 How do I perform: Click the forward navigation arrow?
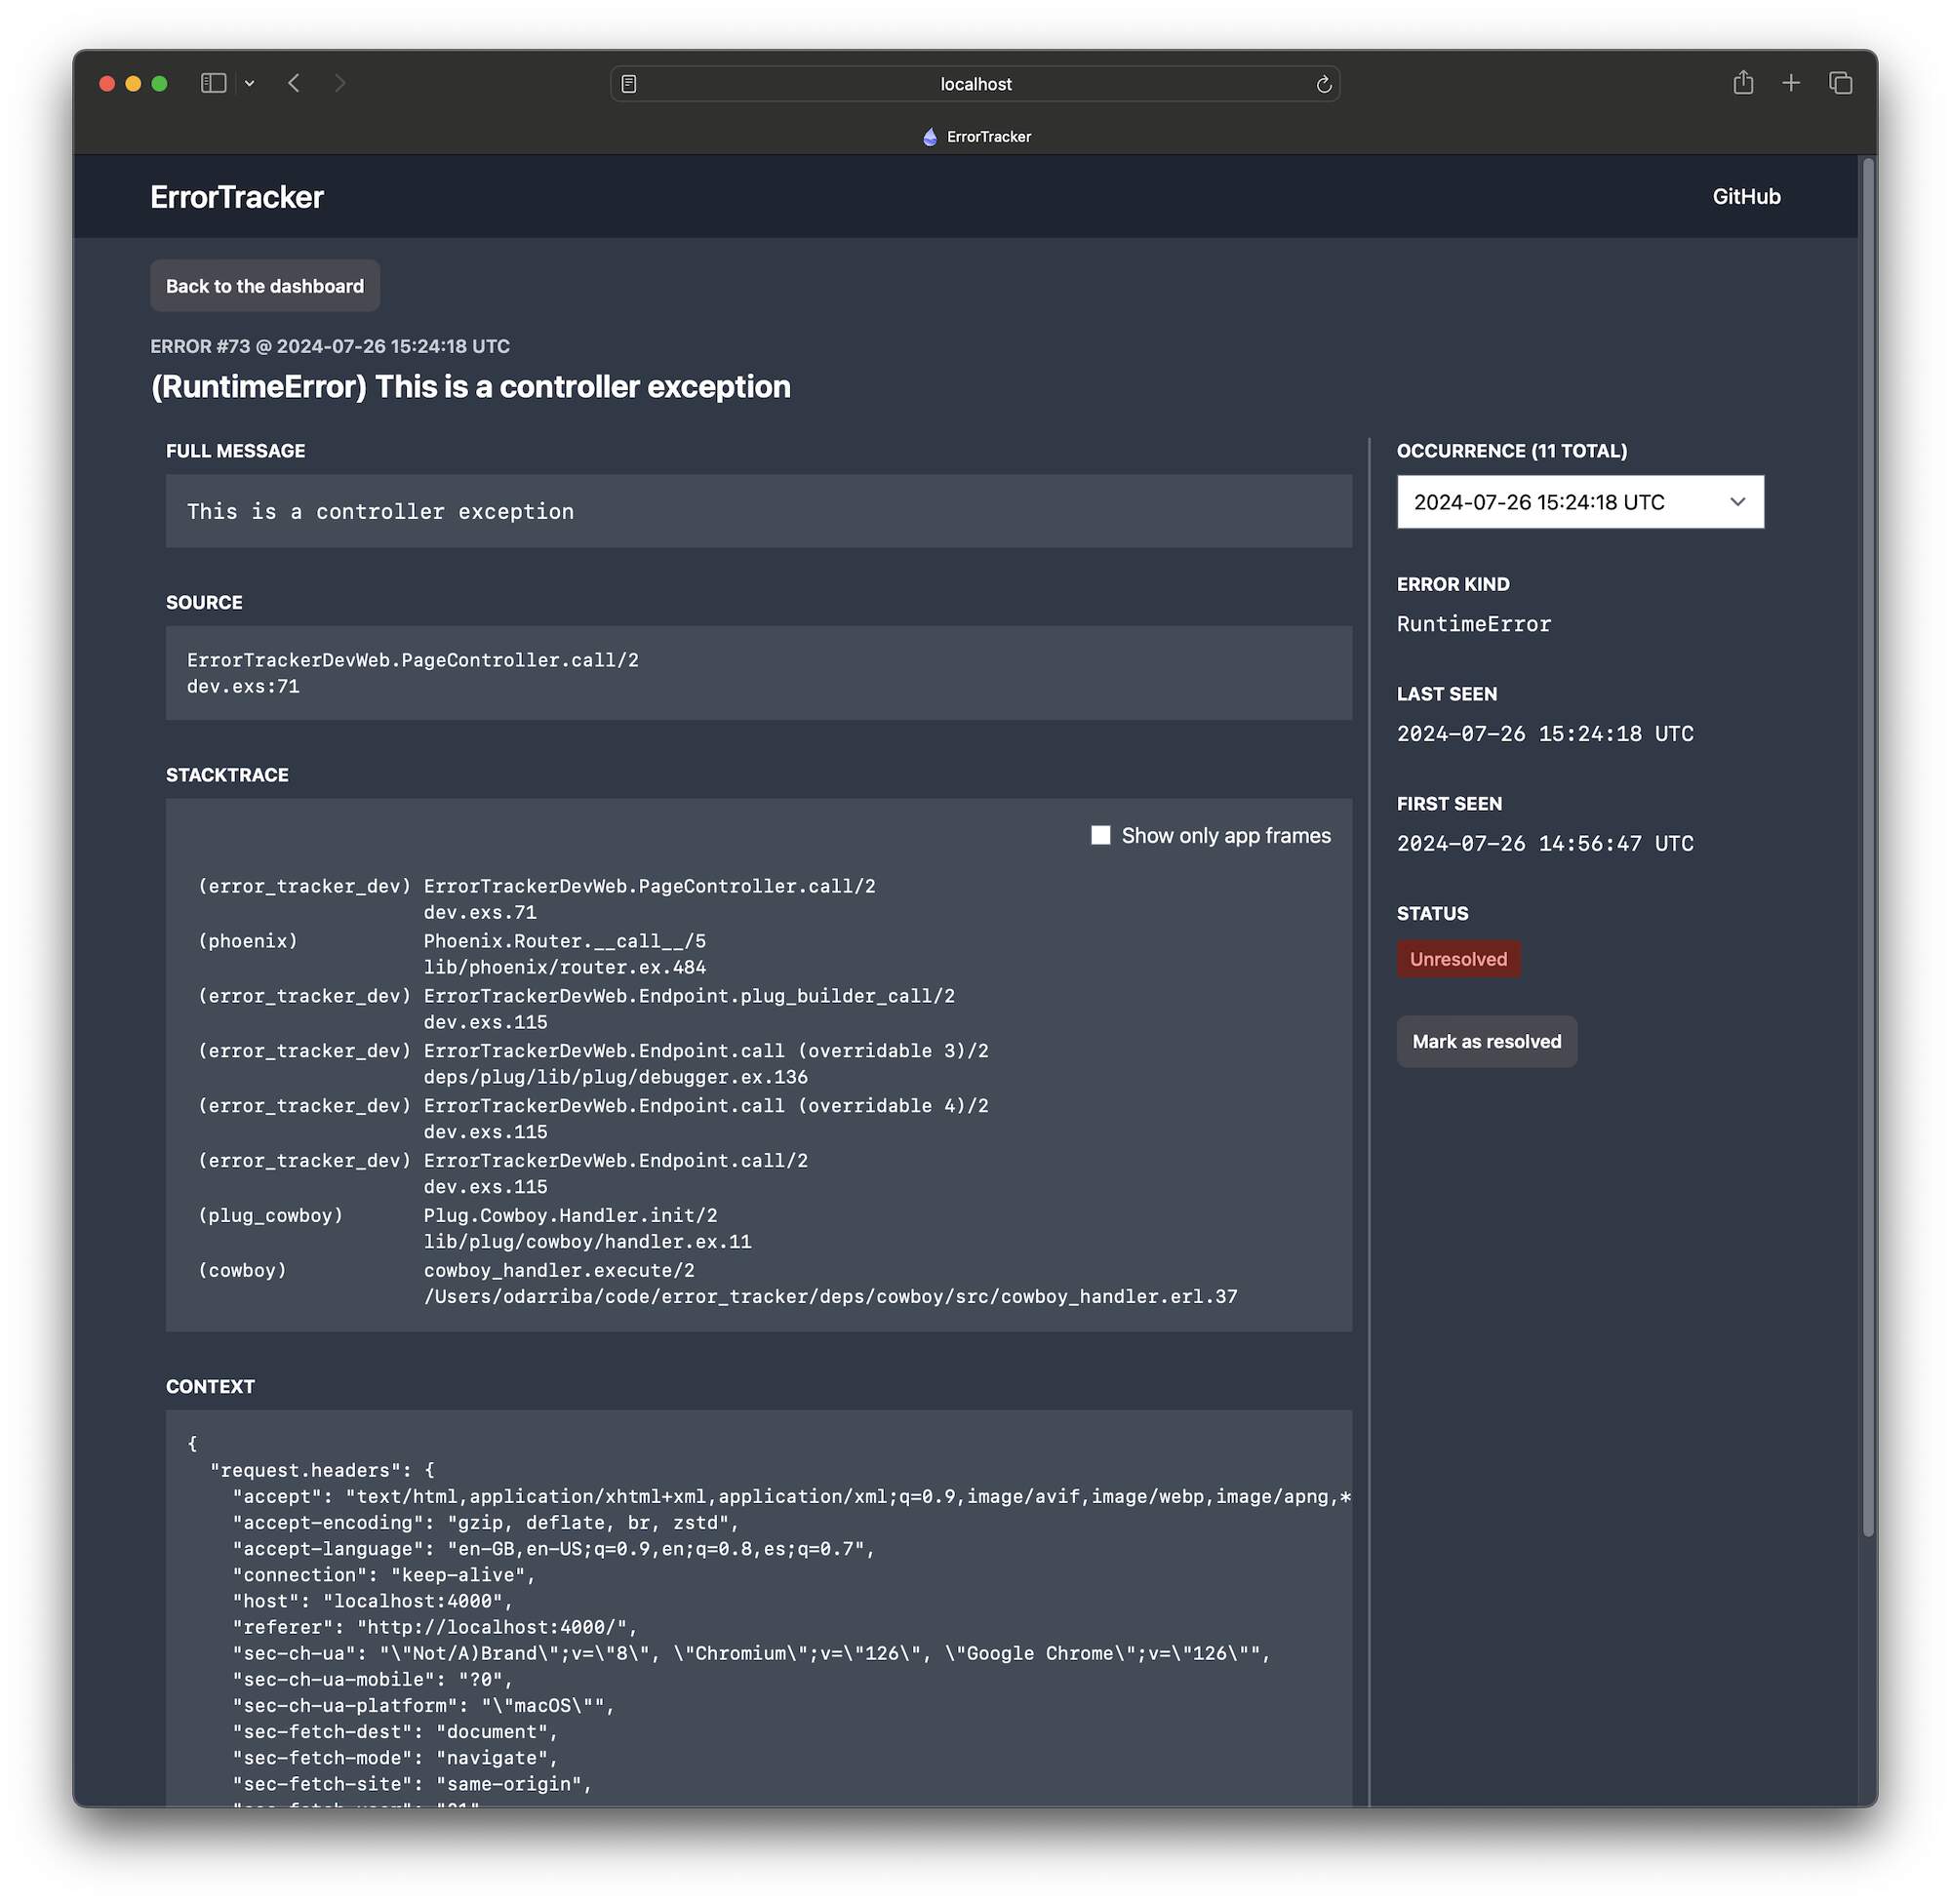pyautogui.click(x=340, y=84)
